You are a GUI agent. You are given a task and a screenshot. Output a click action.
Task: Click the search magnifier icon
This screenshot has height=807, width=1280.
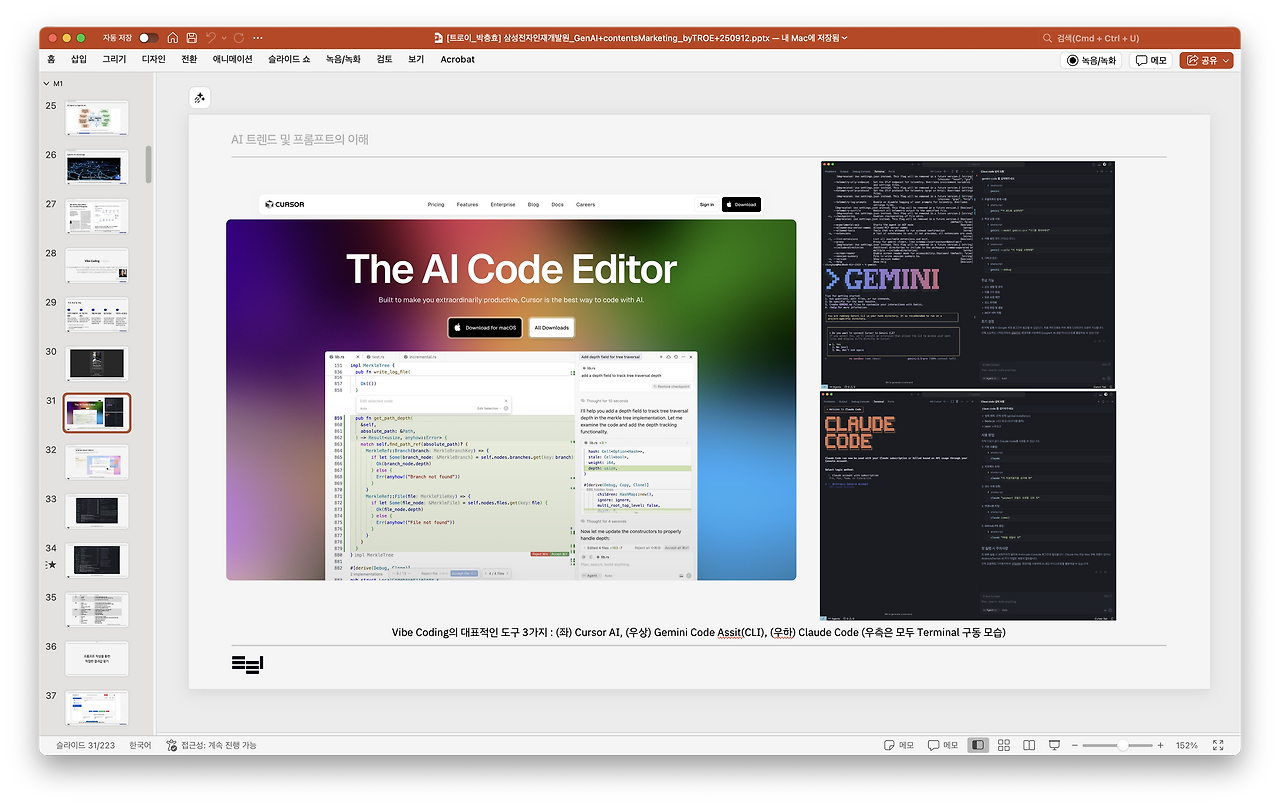point(1047,38)
